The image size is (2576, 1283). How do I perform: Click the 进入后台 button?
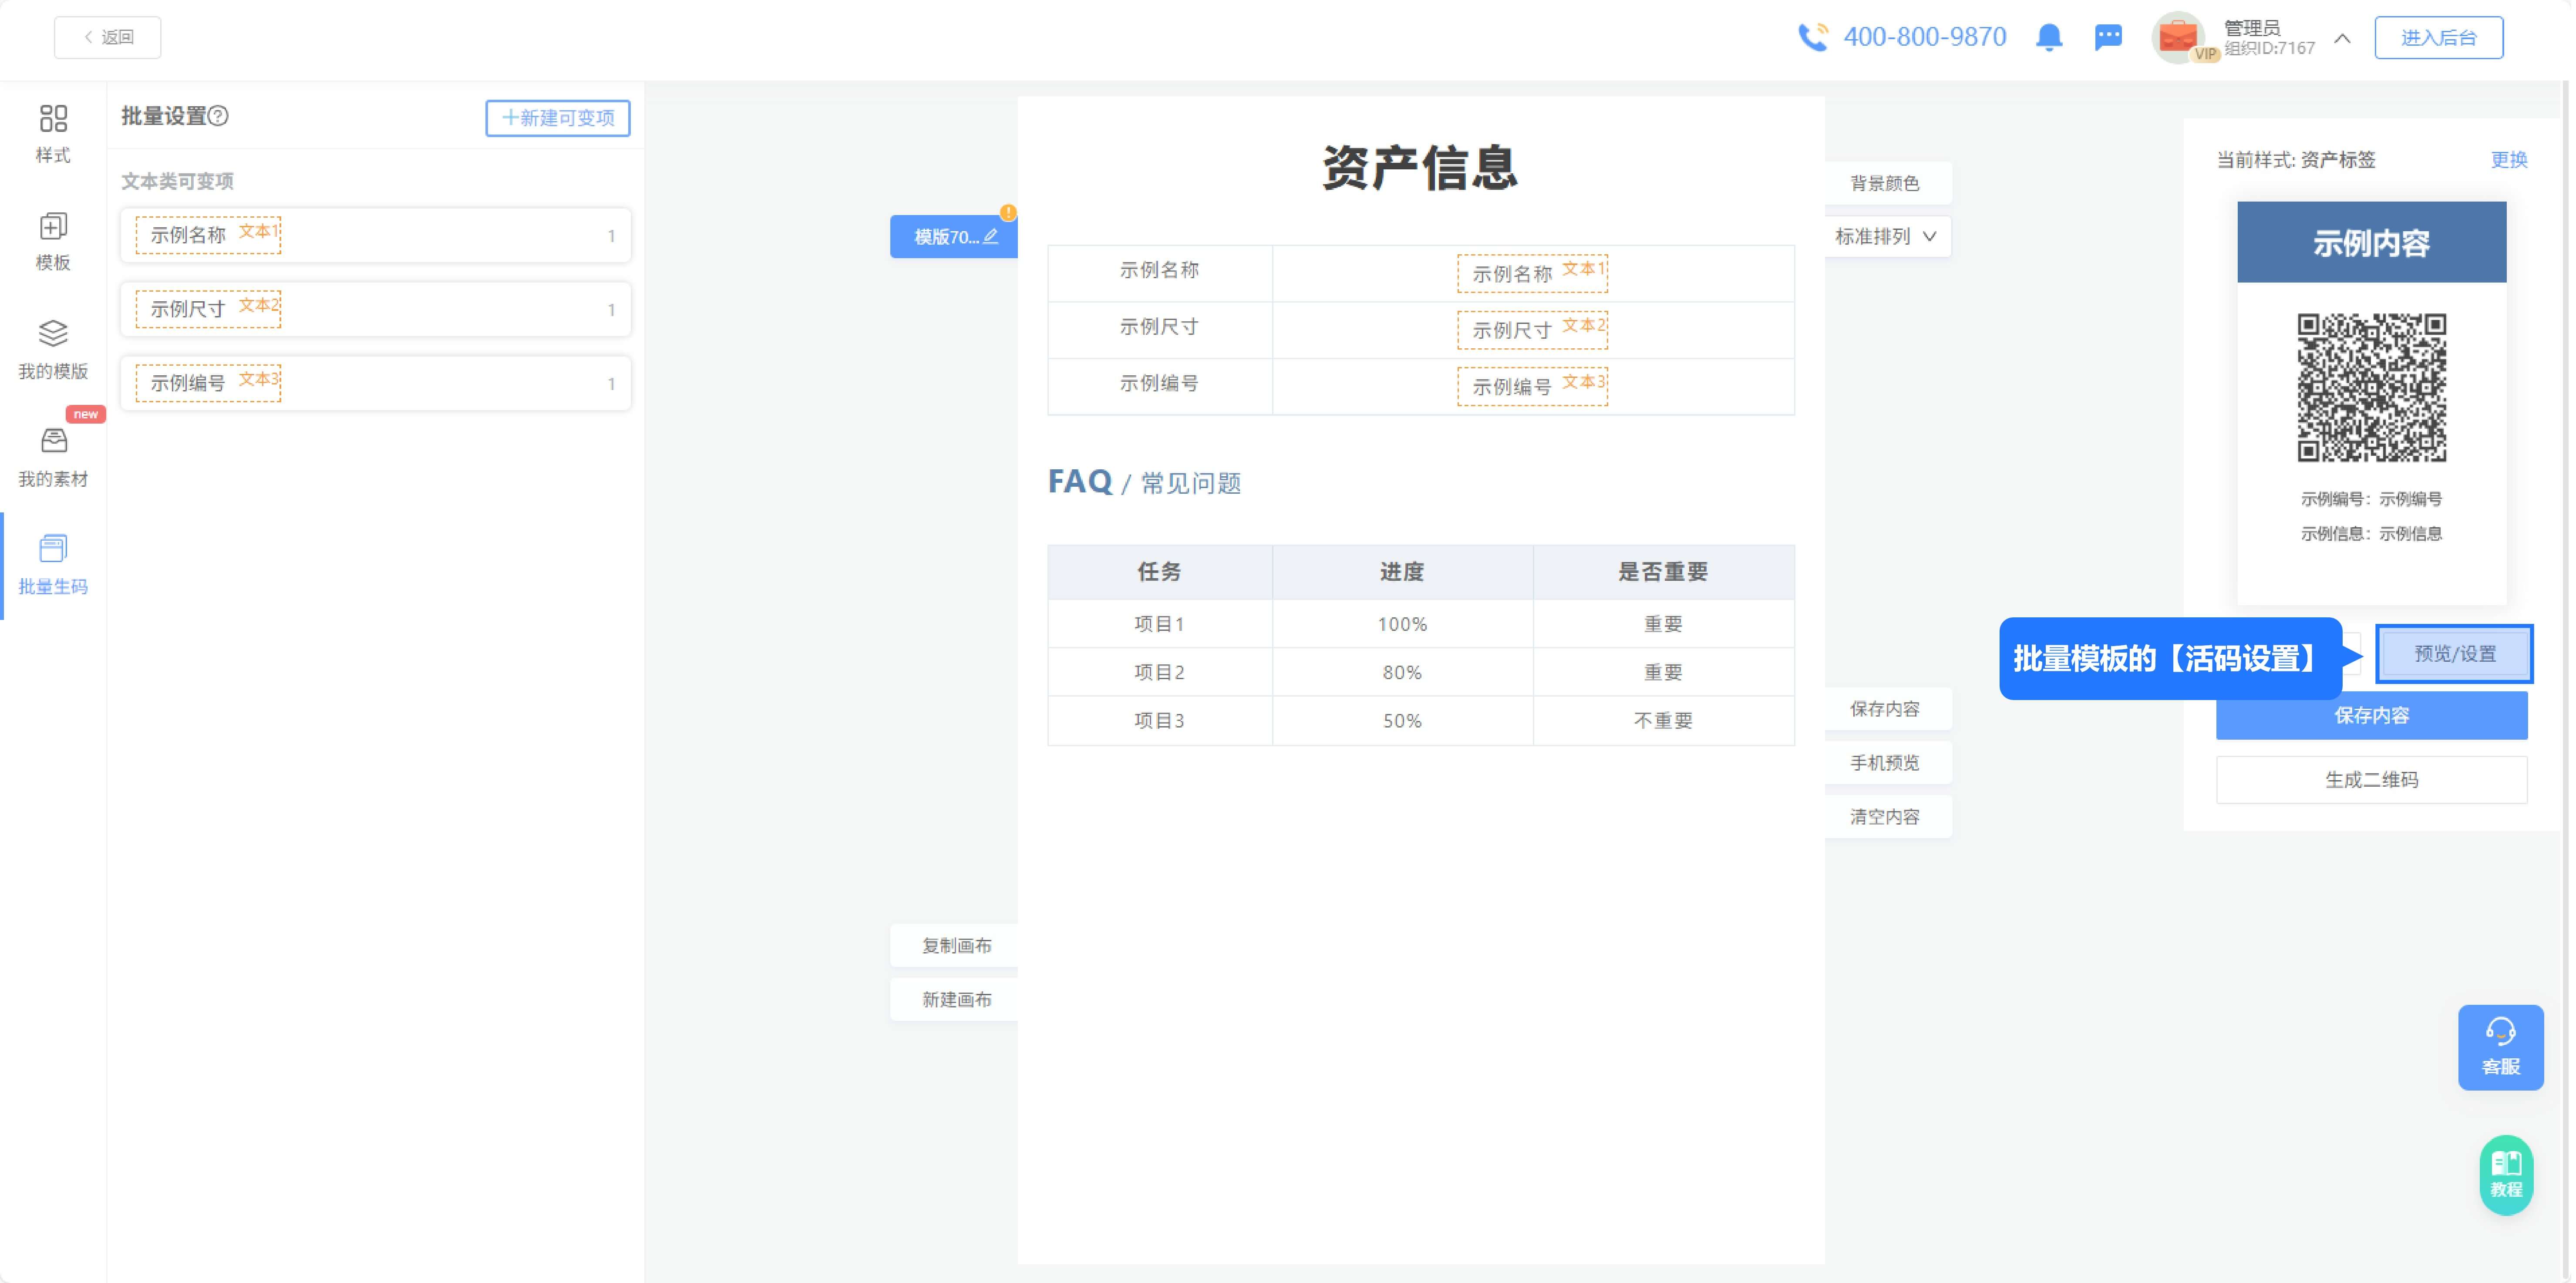[2439, 37]
